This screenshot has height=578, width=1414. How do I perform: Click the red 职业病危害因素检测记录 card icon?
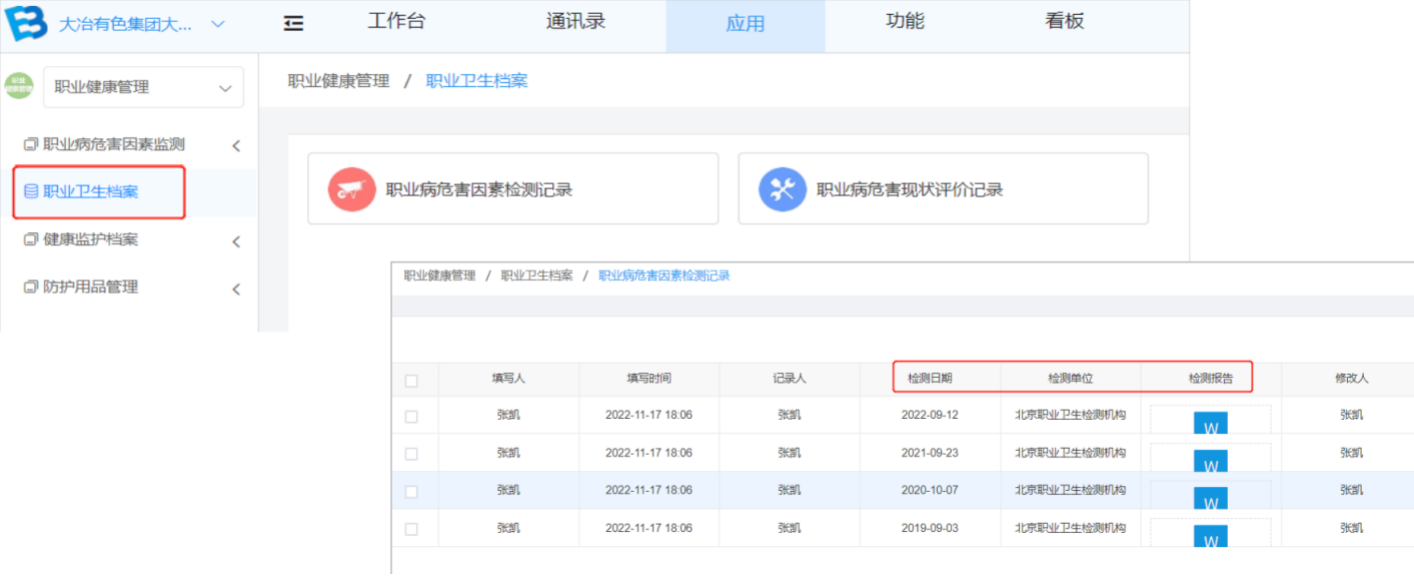(x=351, y=189)
